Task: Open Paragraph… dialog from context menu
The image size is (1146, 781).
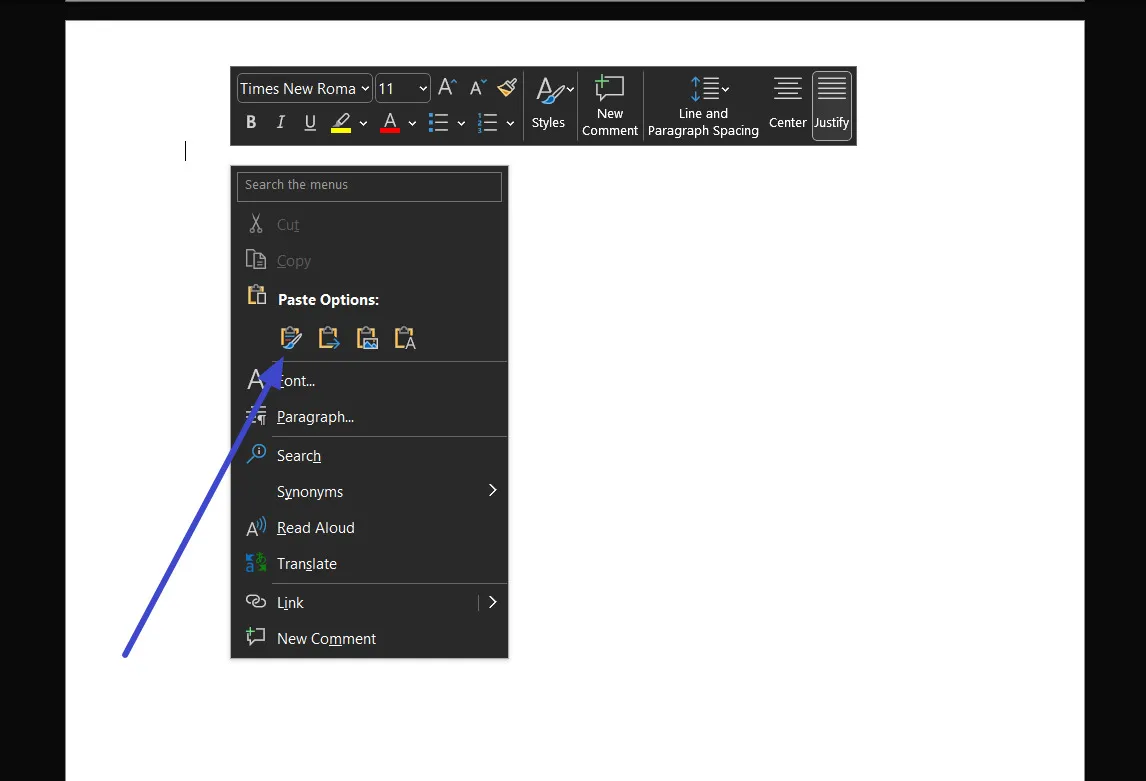Action: (369, 416)
